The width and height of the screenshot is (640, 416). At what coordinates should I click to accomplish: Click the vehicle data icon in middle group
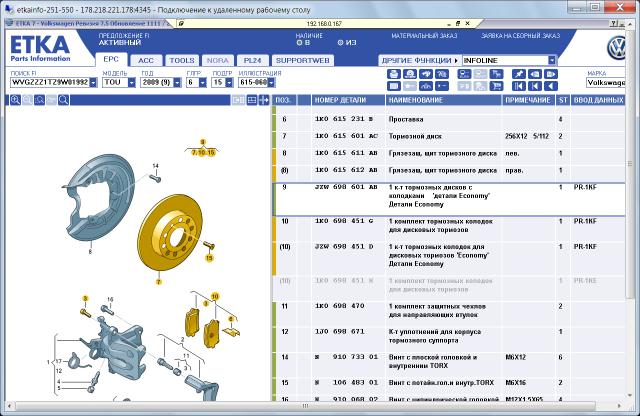click(464, 74)
